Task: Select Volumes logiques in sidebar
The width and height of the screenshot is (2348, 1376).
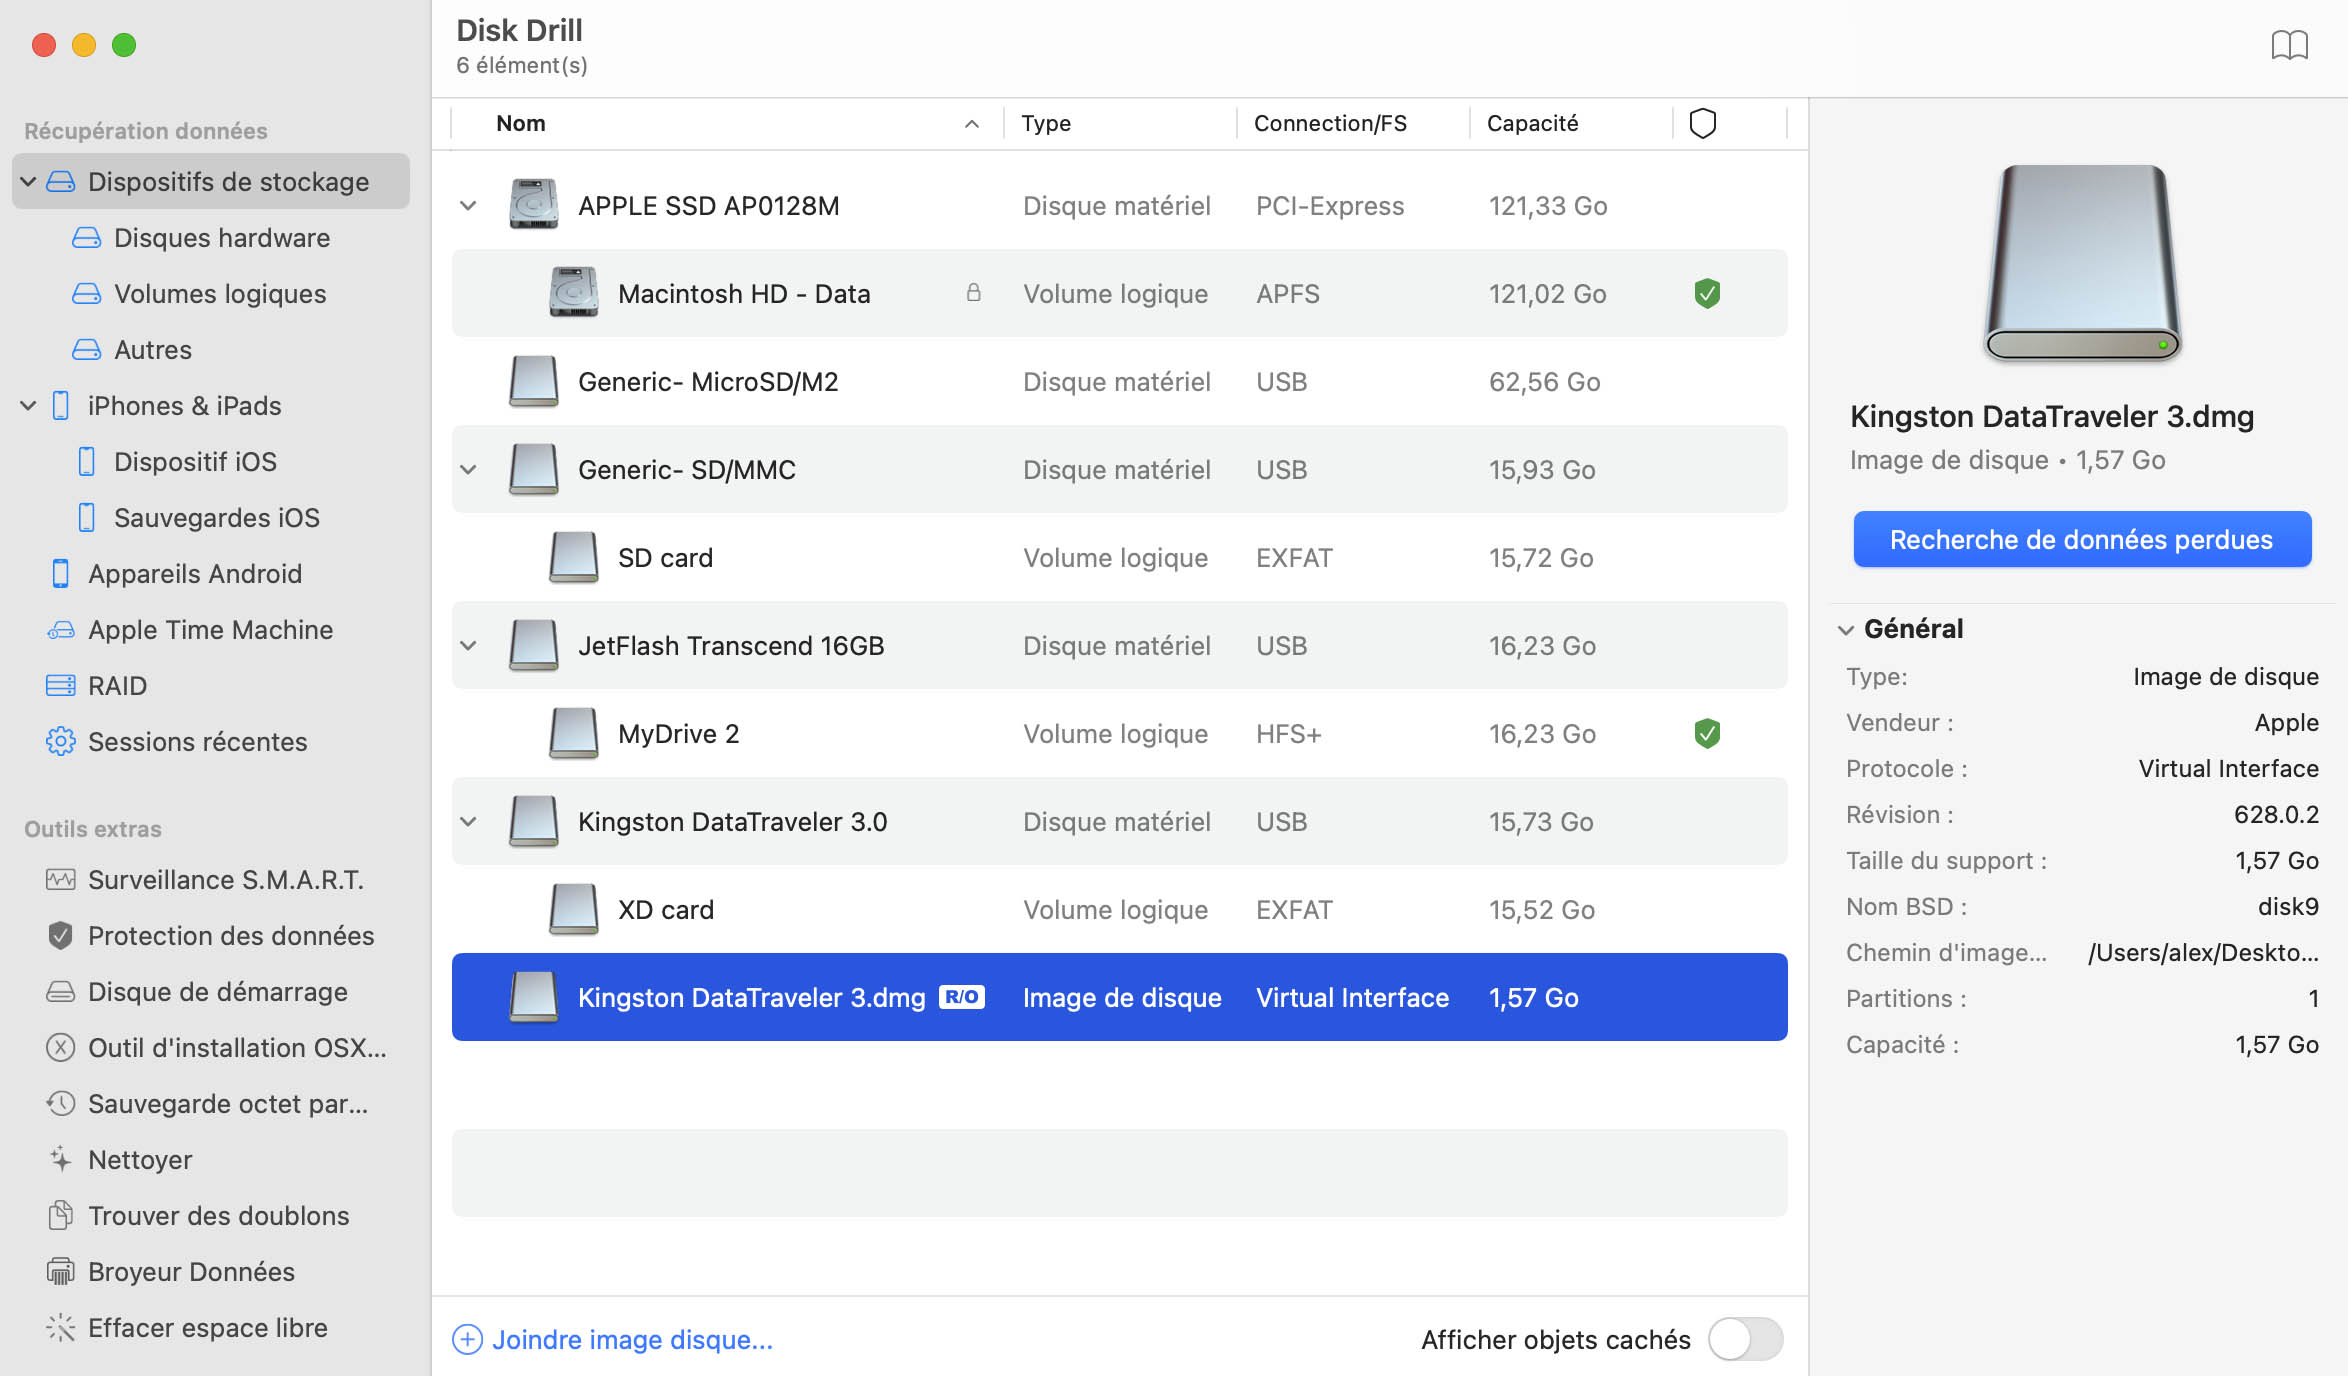Action: pos(199,293)
